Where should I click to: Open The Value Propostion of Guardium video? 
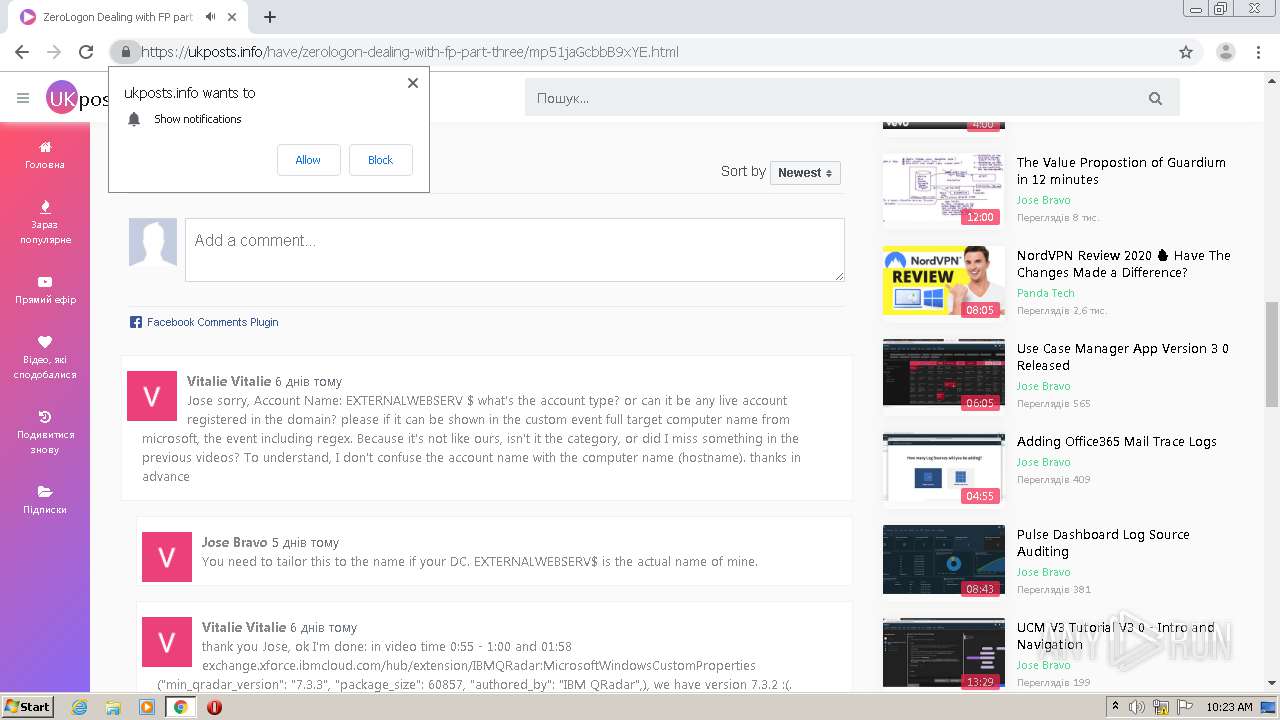click(1121, 171)
